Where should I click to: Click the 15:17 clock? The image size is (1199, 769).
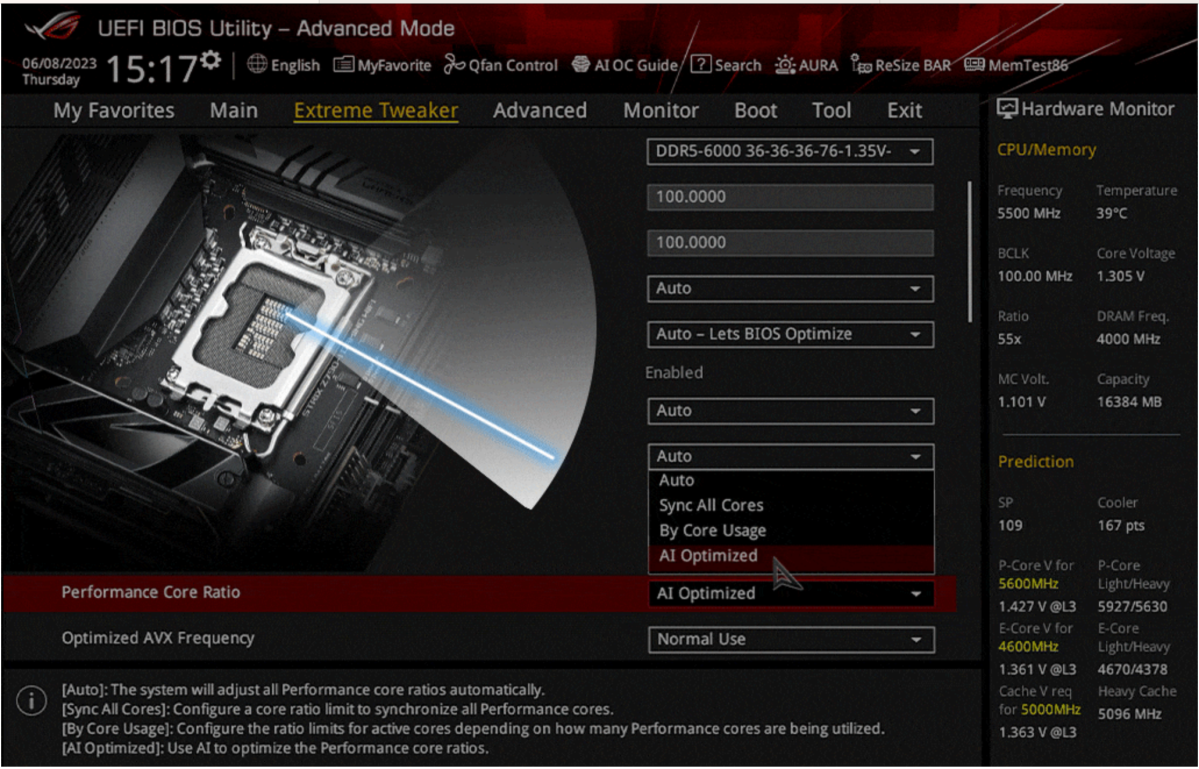coord(151,70)
